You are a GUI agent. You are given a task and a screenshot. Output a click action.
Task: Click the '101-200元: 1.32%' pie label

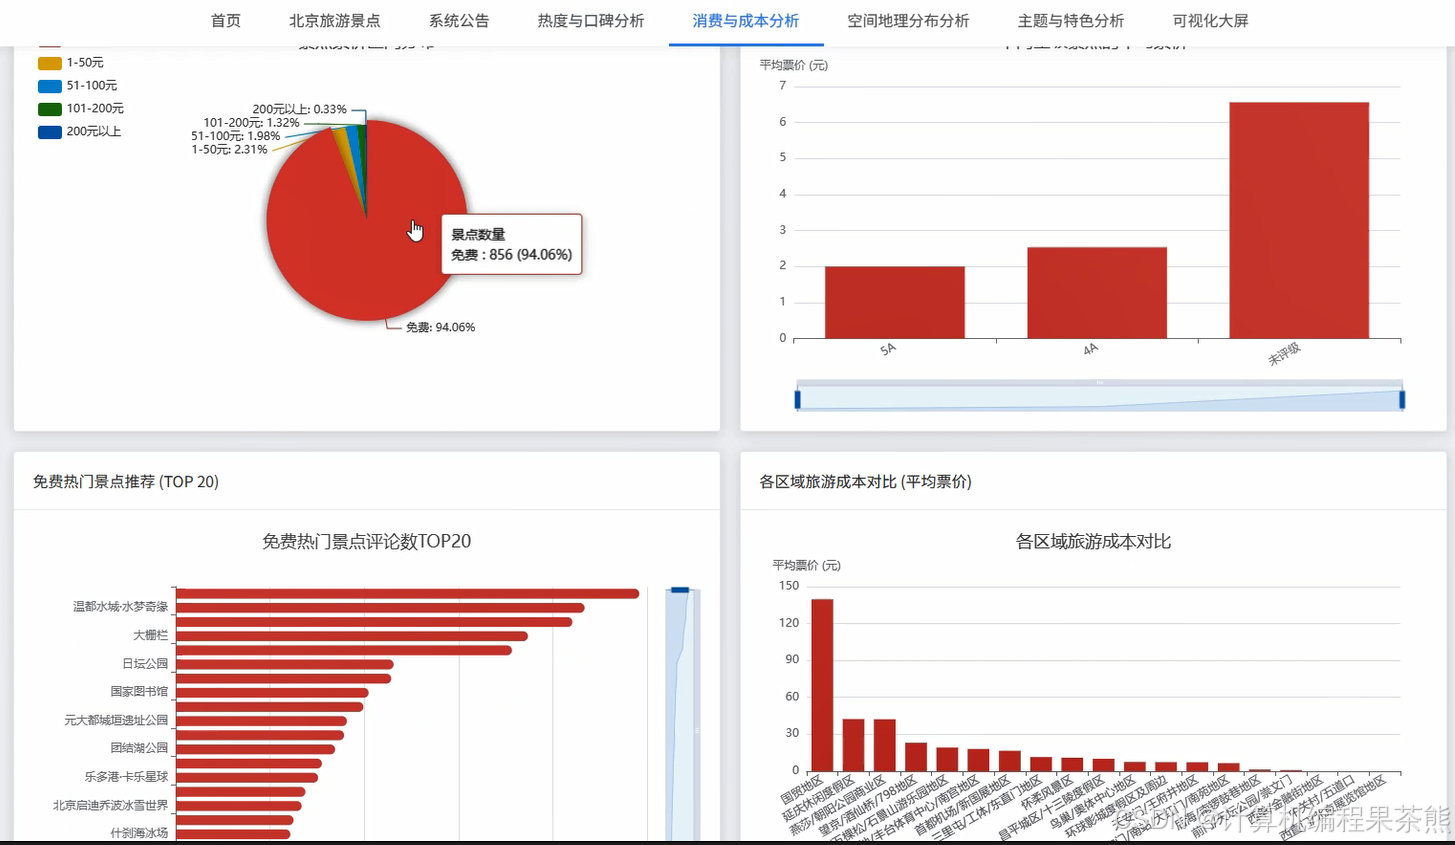pos(251,123)
